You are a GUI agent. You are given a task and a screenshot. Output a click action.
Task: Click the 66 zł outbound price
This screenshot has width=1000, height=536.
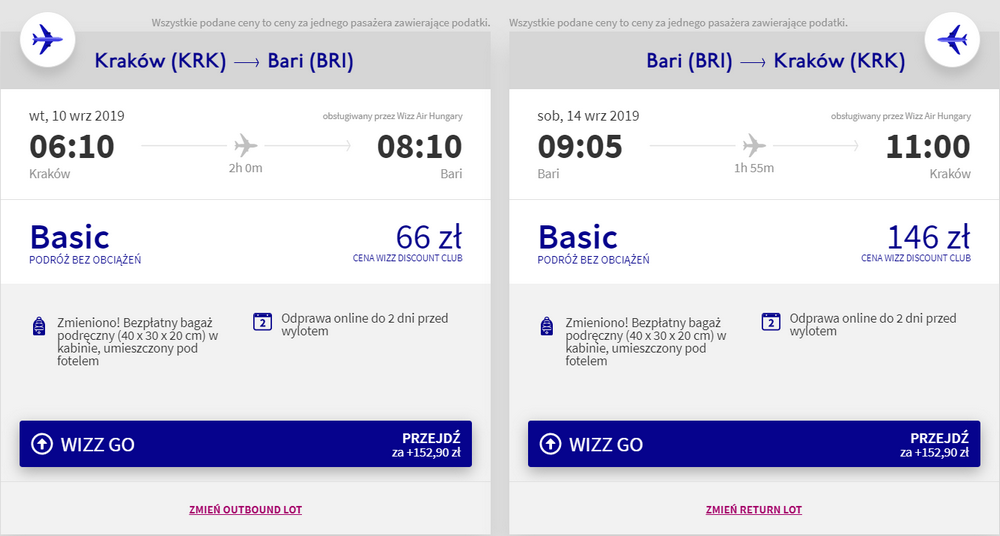click(x=428, y=238)
